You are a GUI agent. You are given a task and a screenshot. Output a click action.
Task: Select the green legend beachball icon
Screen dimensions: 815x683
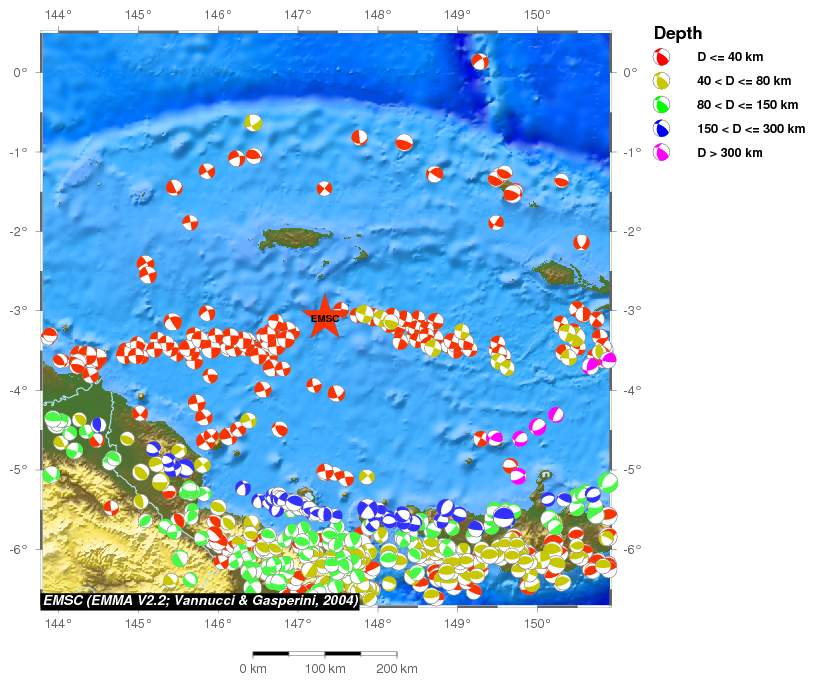[662, 105]
